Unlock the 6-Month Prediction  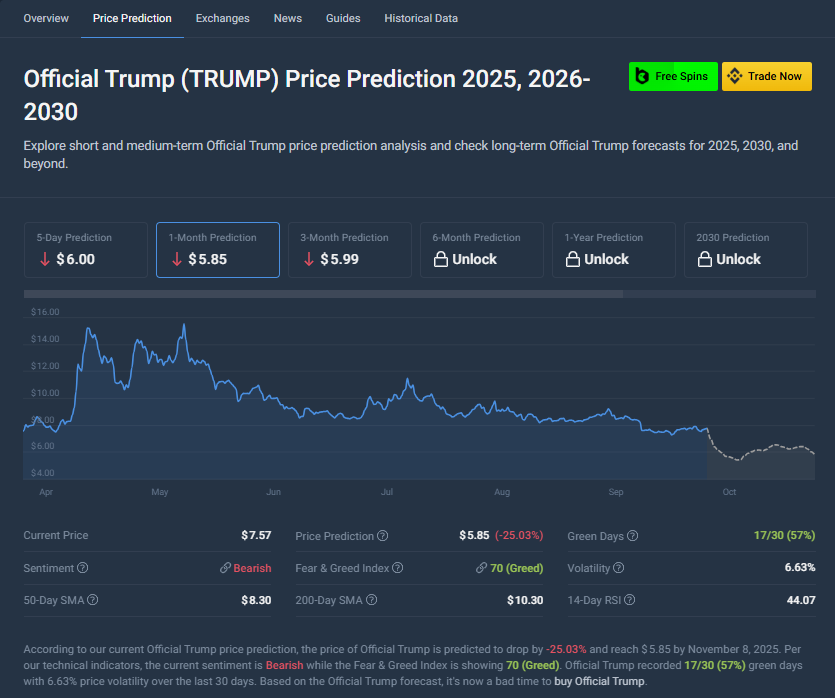[481, 250]
